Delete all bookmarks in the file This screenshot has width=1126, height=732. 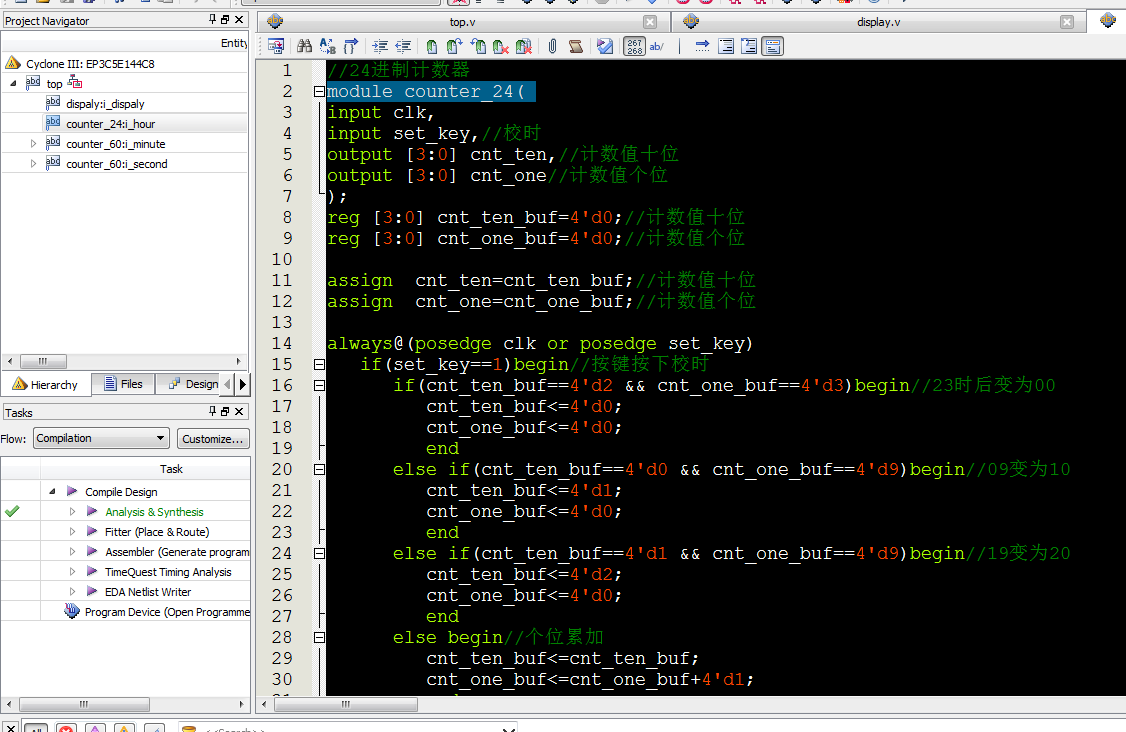pyautogui.click(x=524, y=47)
